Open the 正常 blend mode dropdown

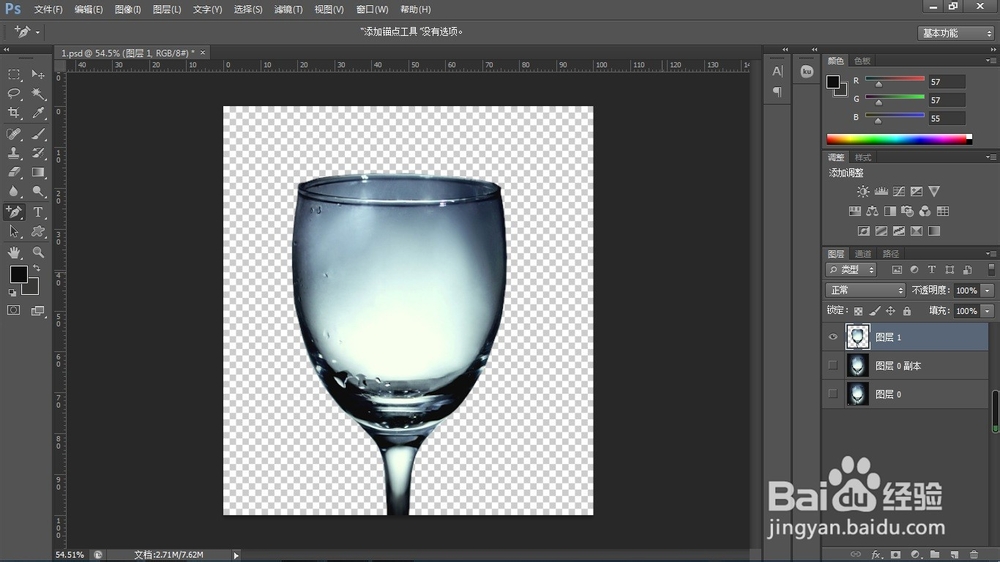[865, 290]
